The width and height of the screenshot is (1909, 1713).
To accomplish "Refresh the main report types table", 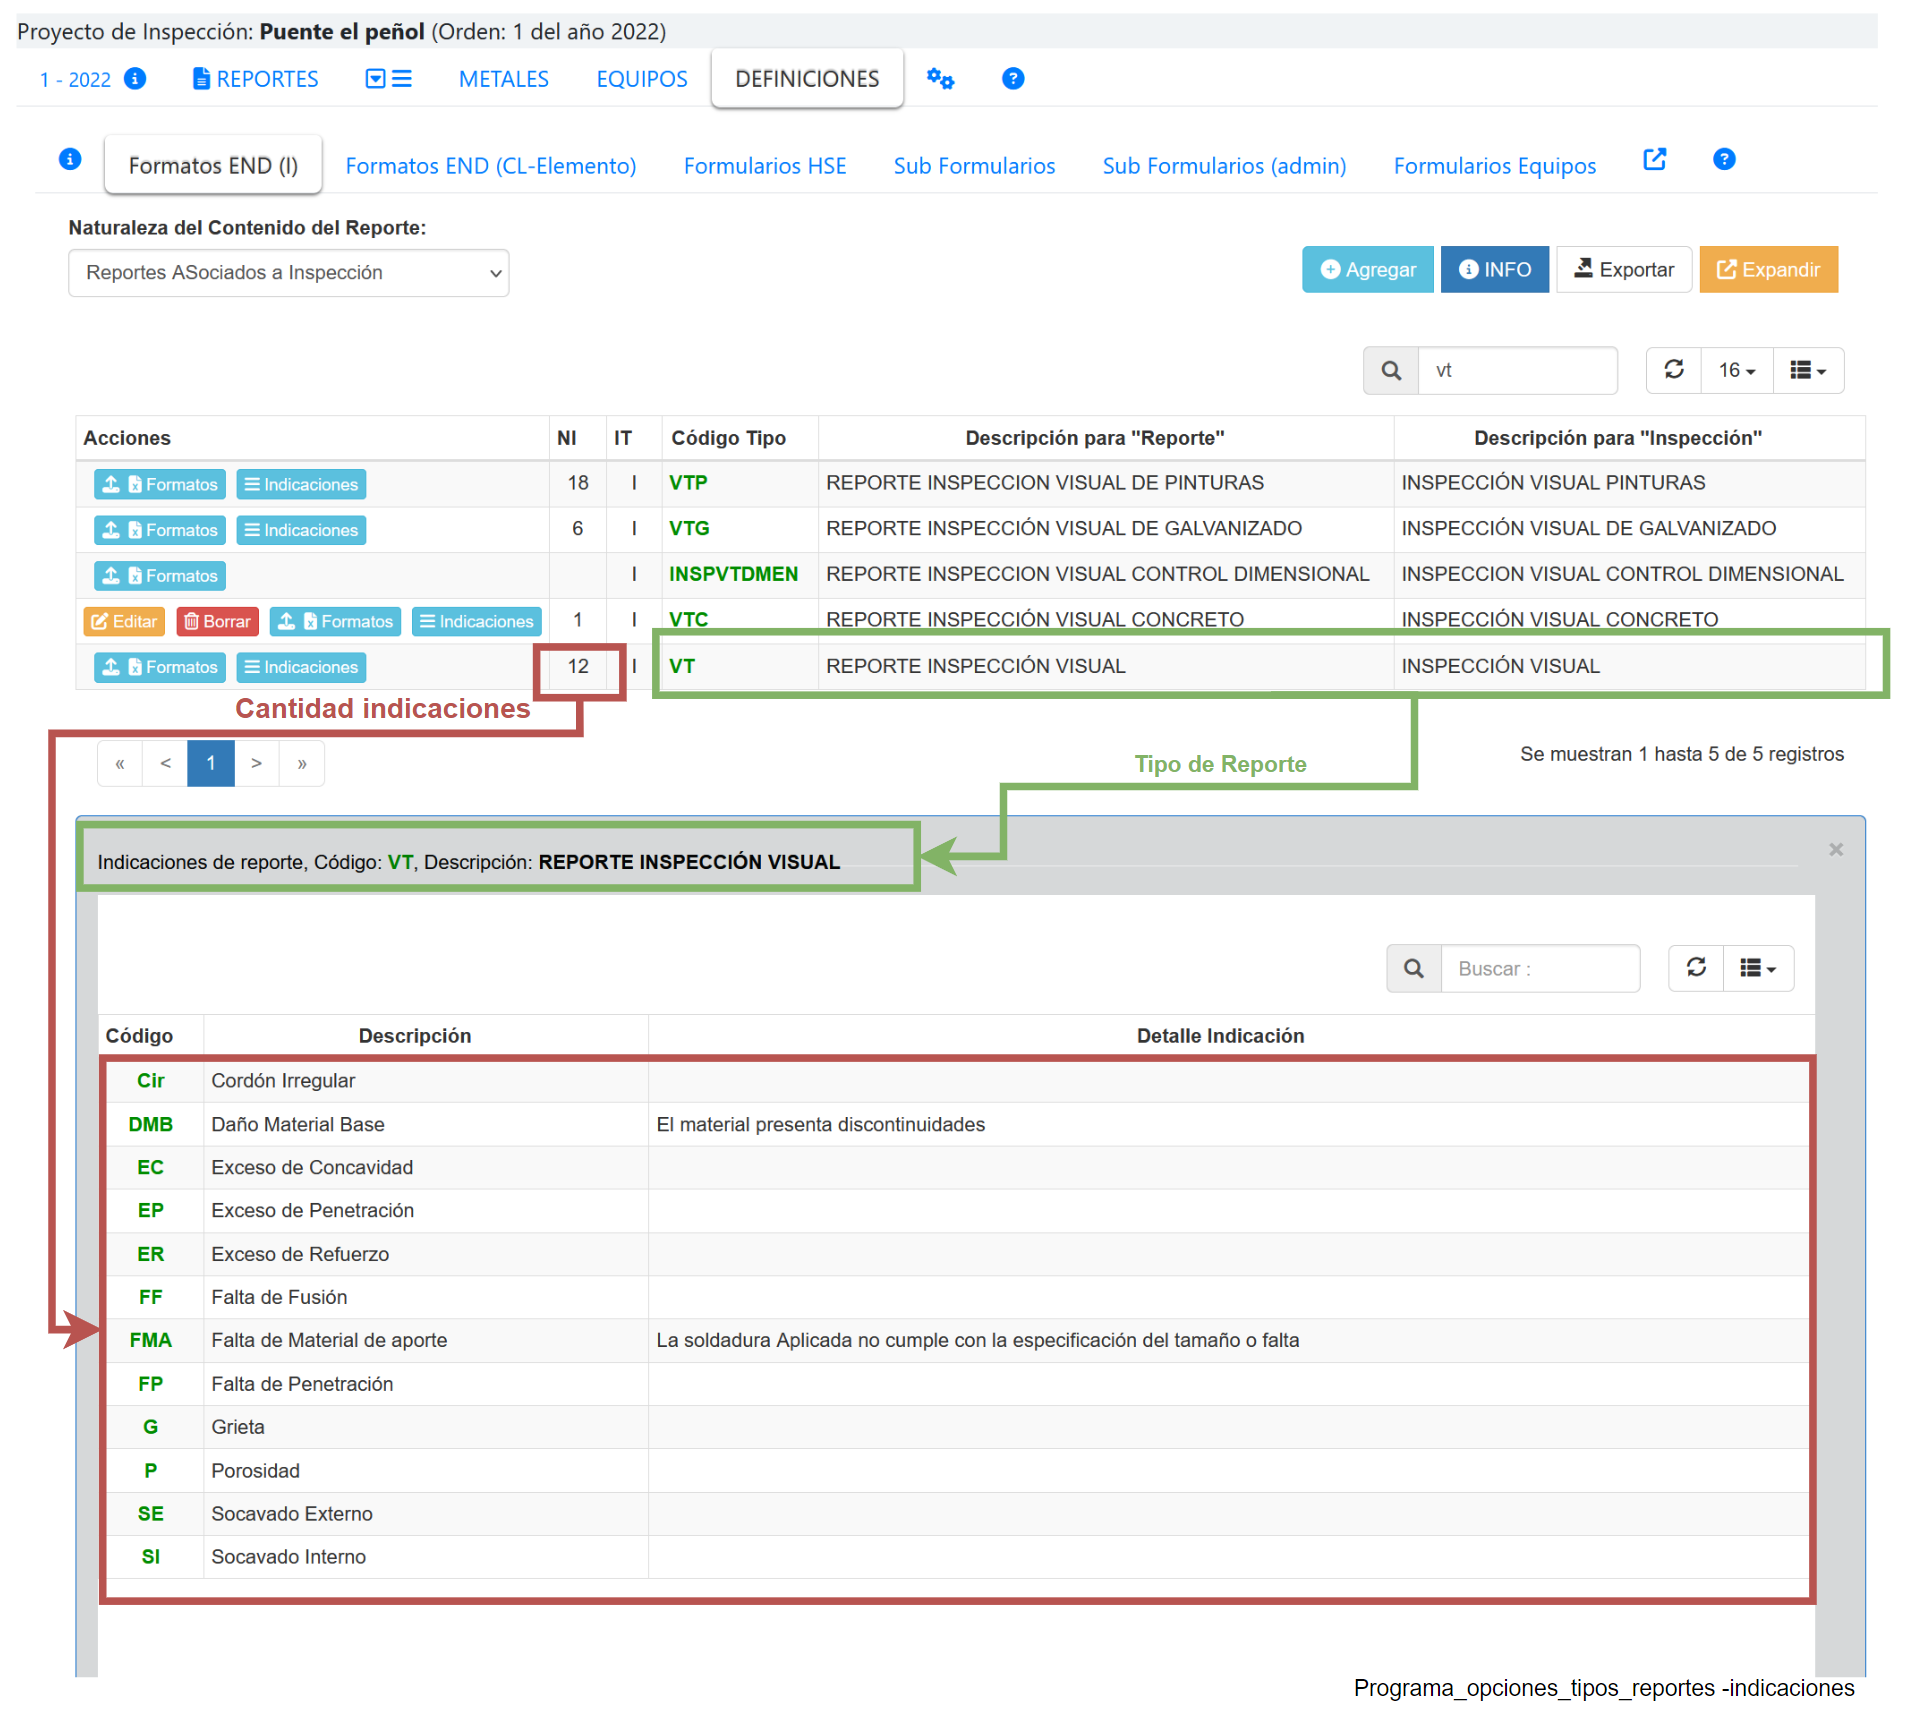I will coord(1674,370).
